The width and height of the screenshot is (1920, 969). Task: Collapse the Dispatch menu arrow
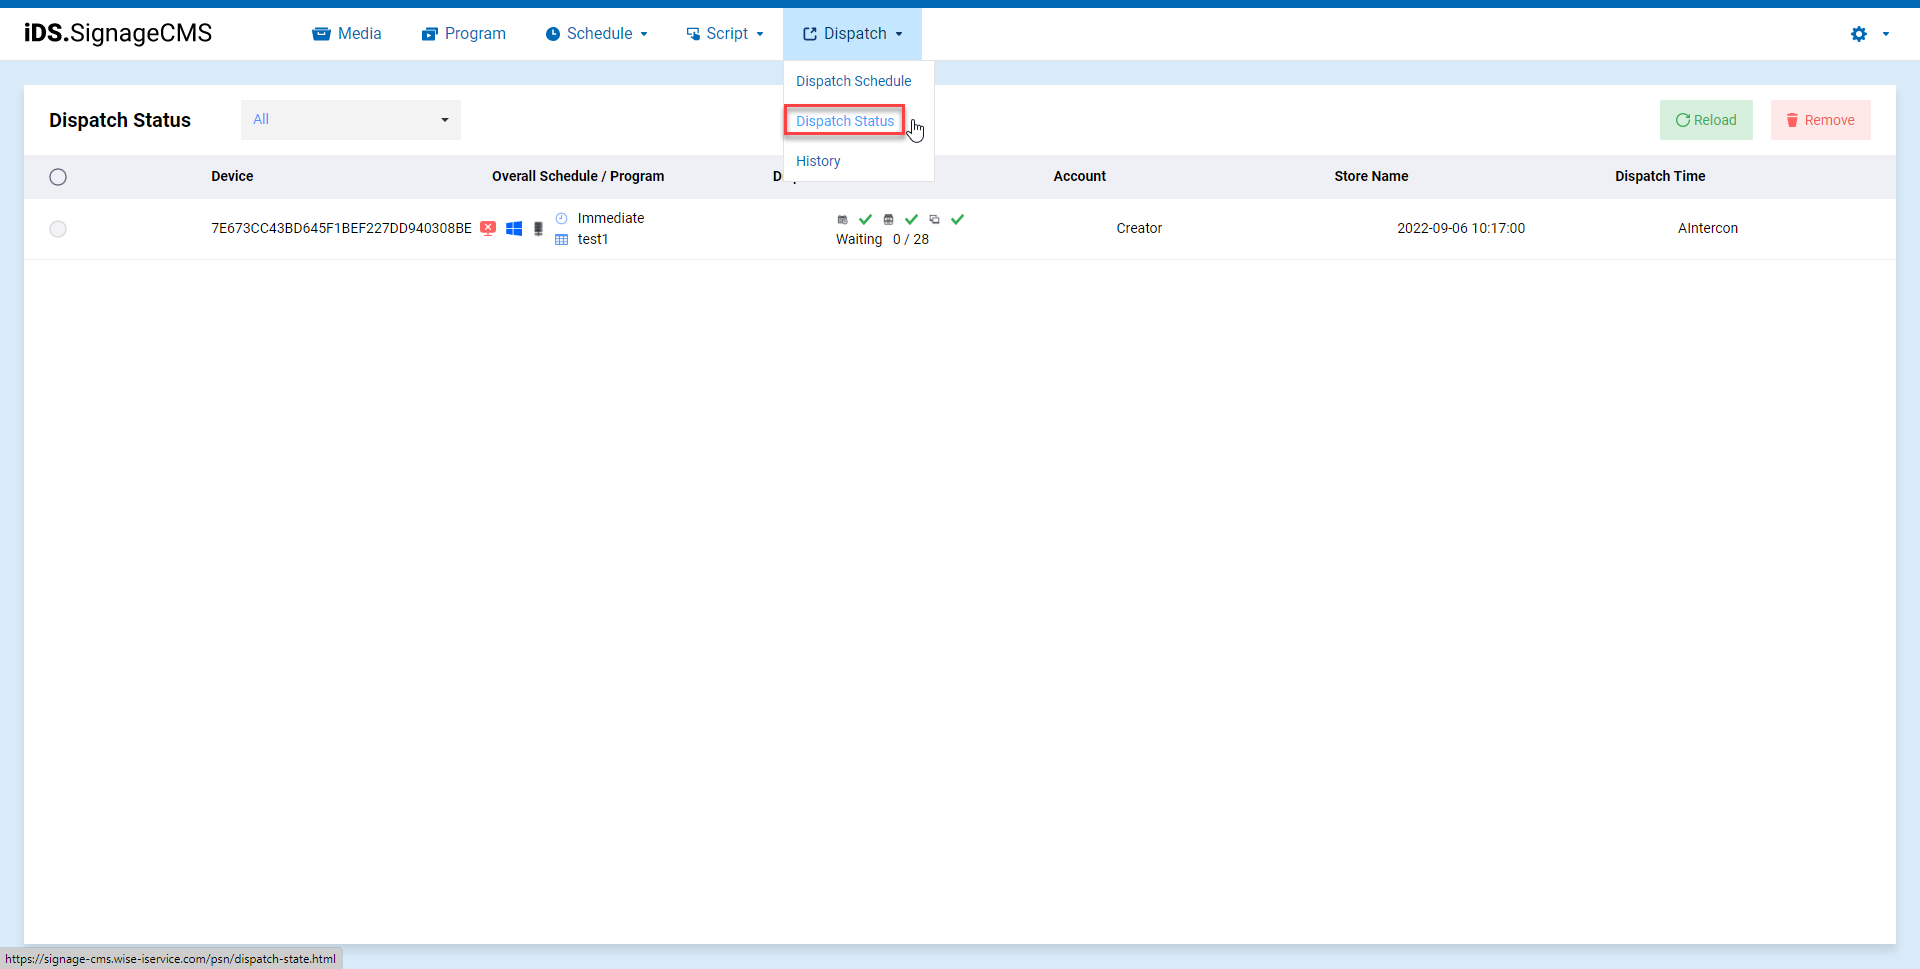899,34
